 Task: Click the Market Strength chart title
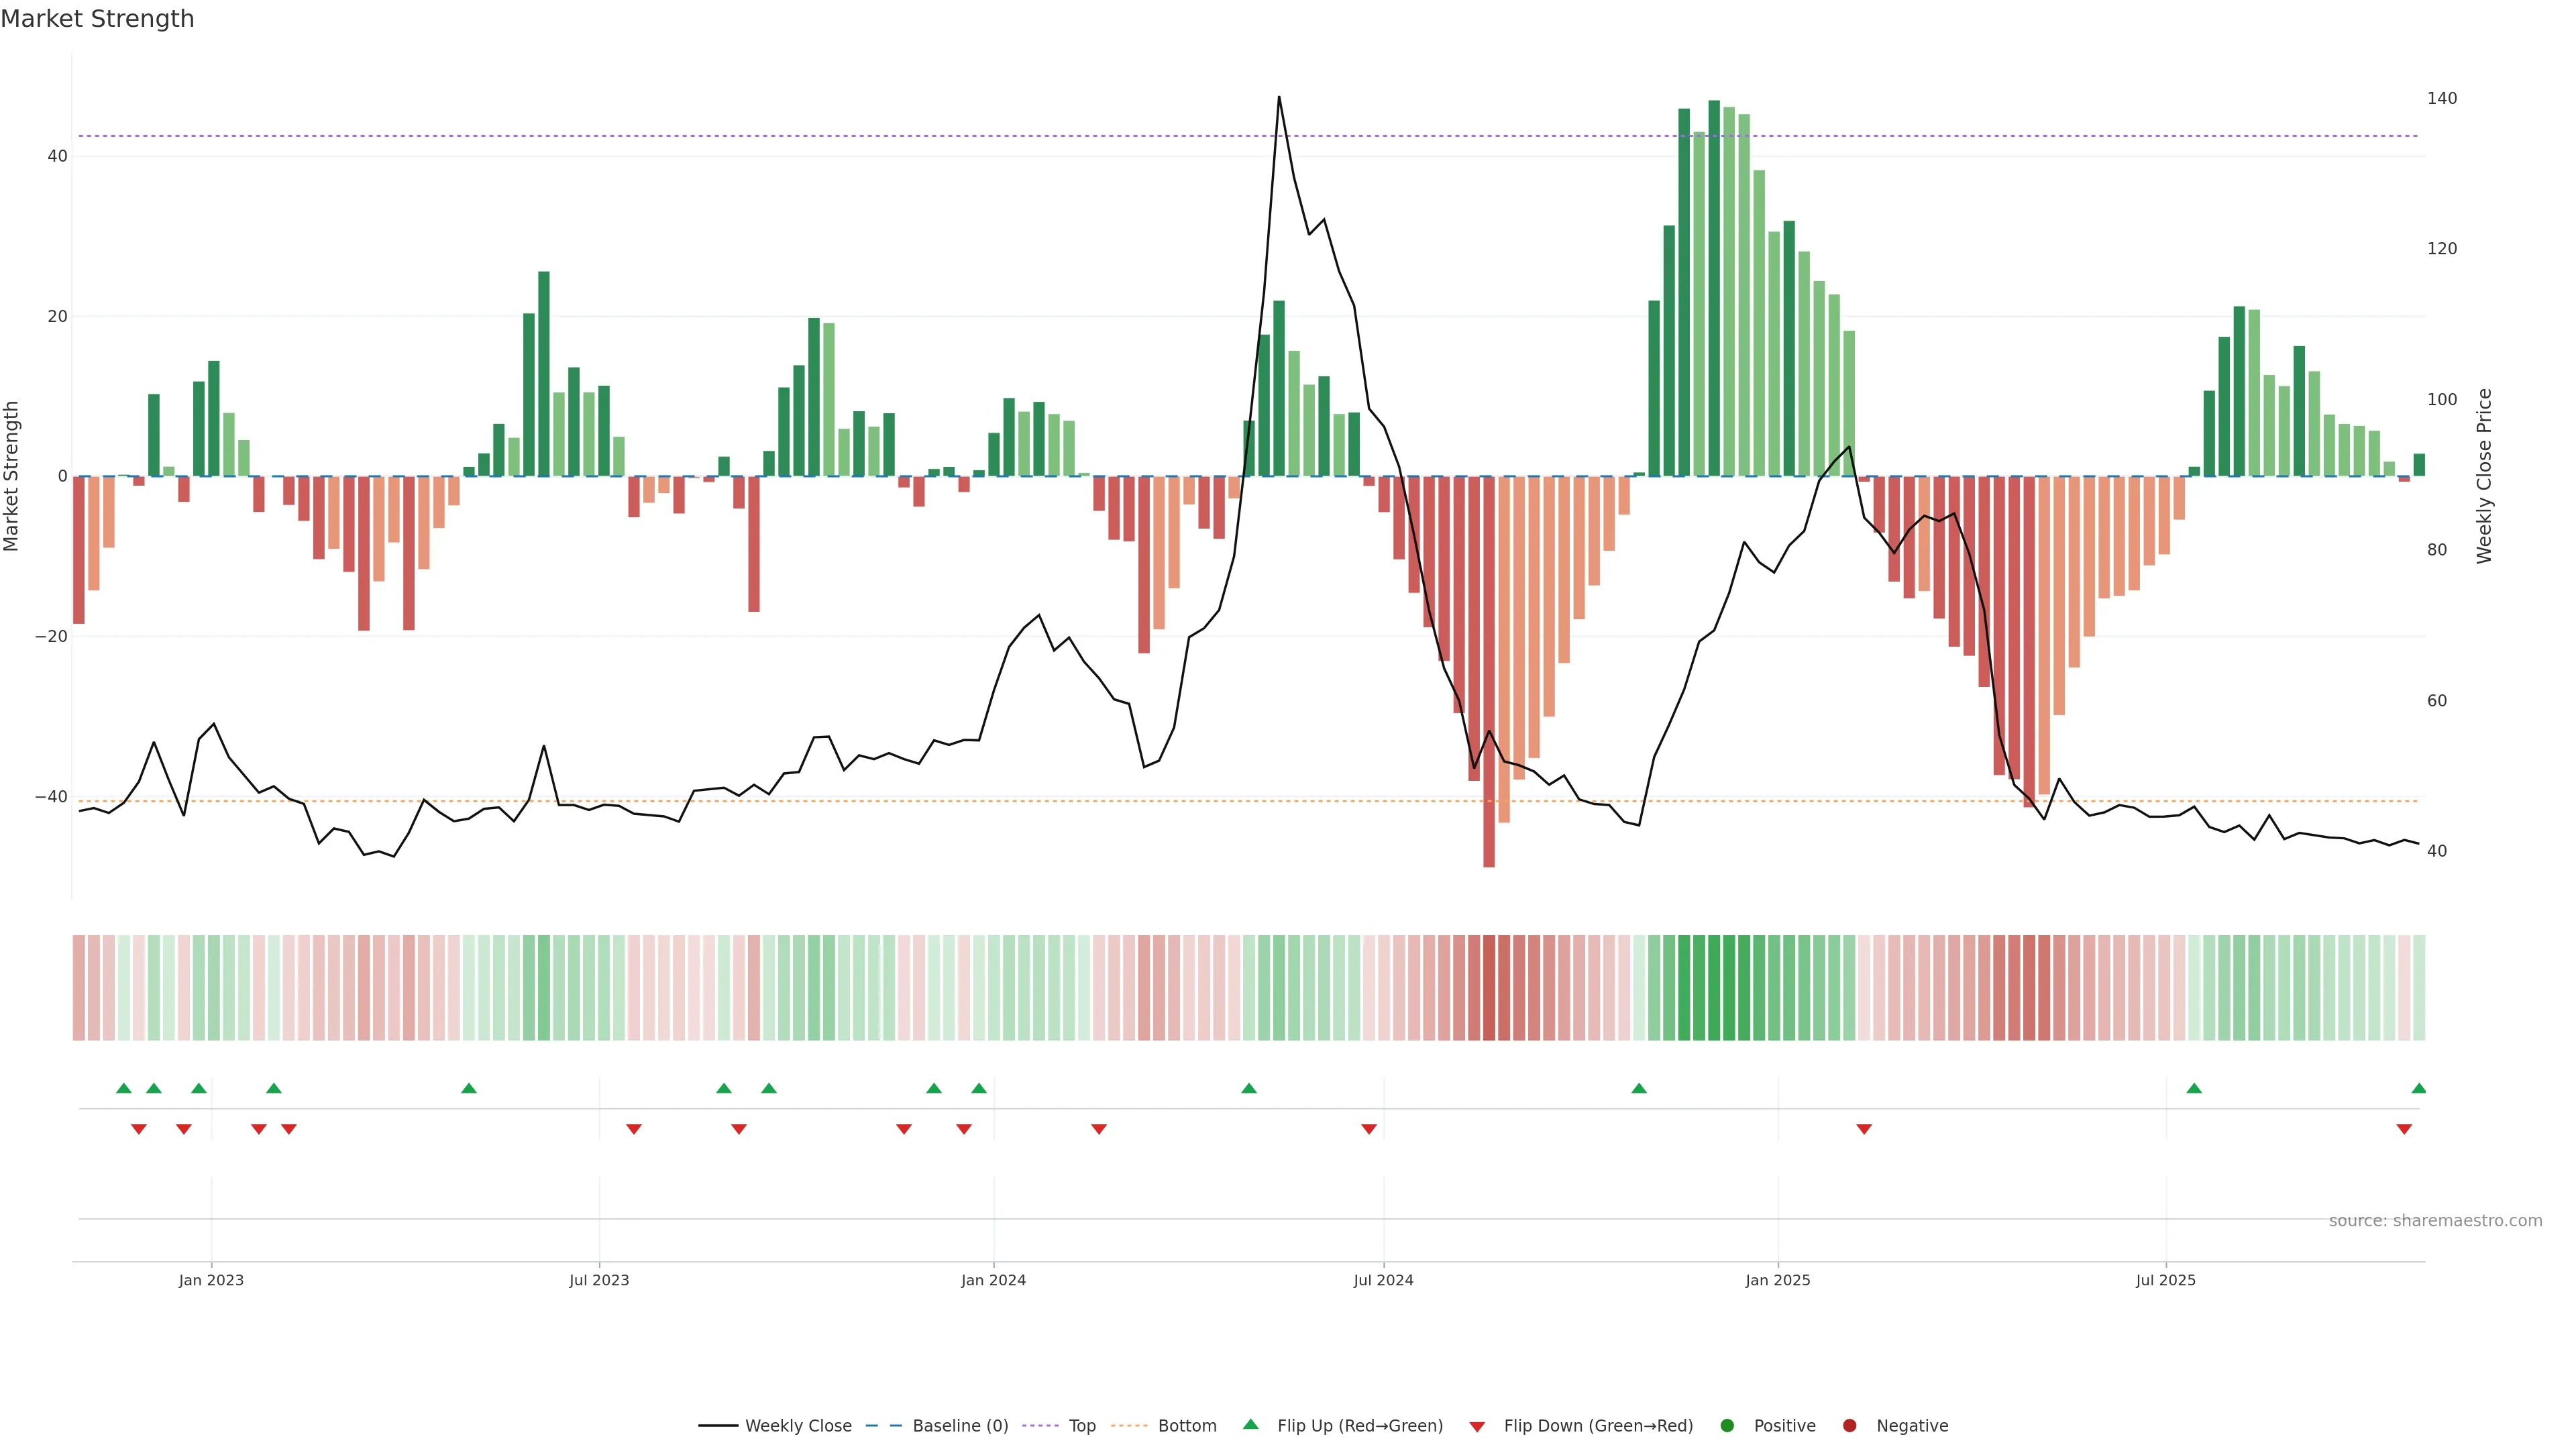click(x=97, y=19)
